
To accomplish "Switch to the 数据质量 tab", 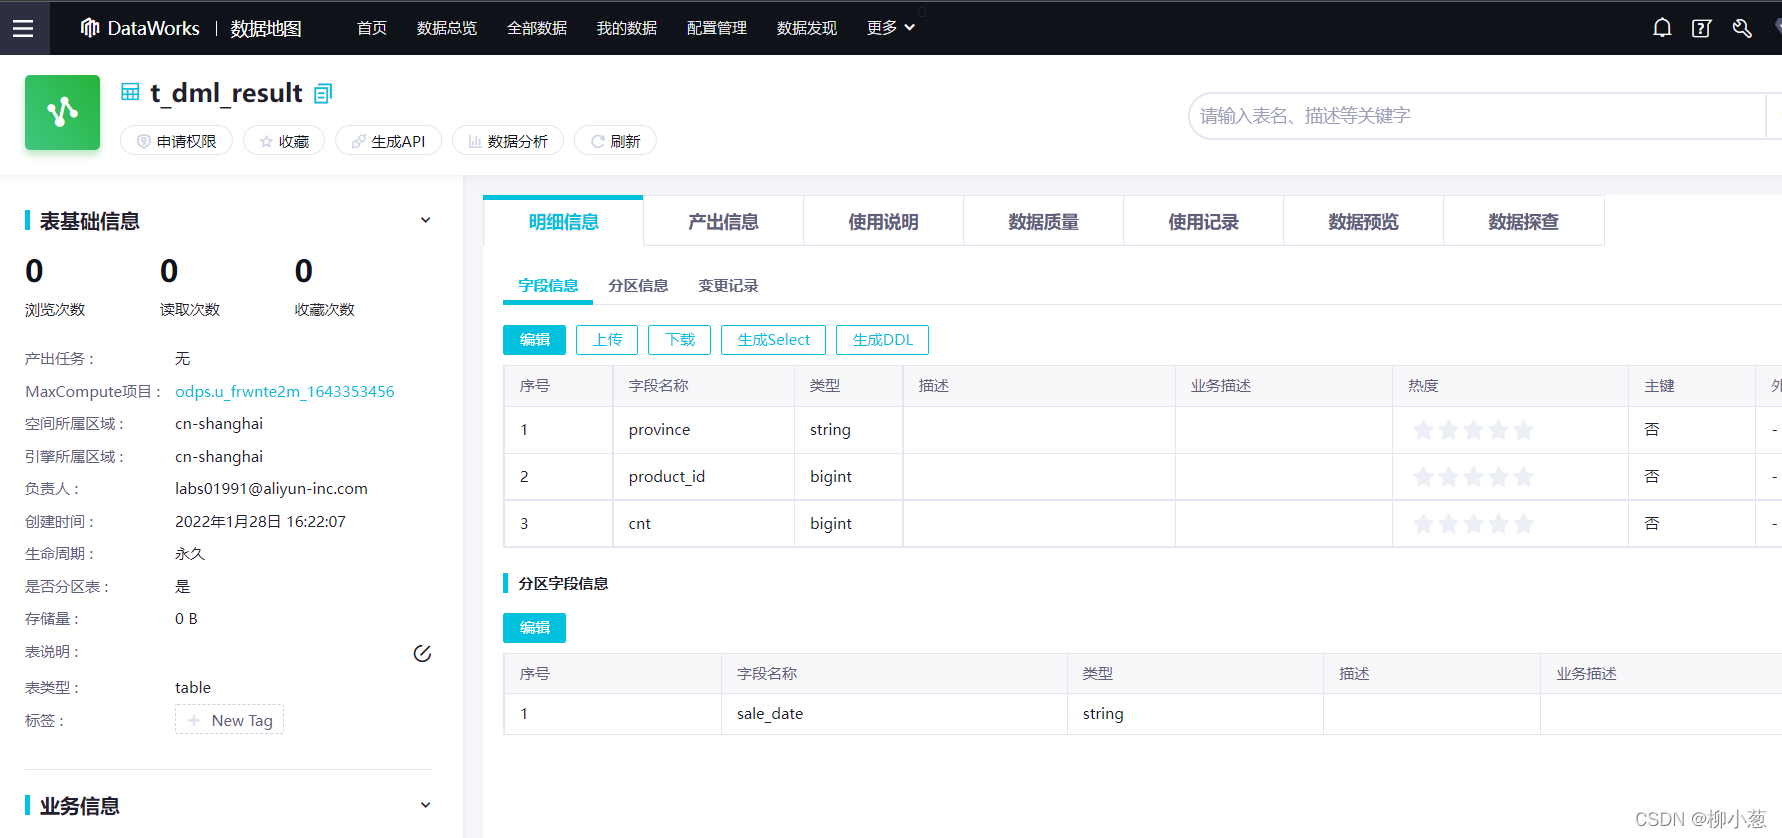I will (x=1043, y=221).
